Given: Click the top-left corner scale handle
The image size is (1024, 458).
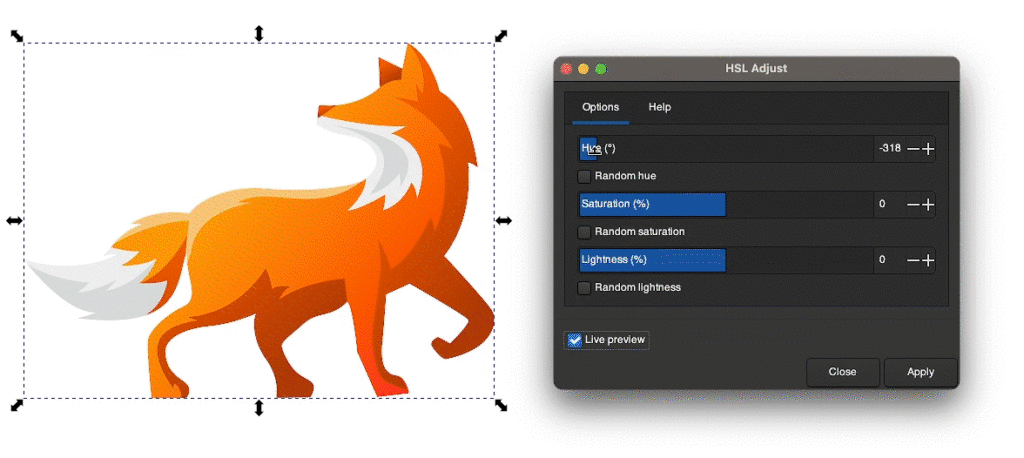Looking at the screenshot, I should 17,35.
